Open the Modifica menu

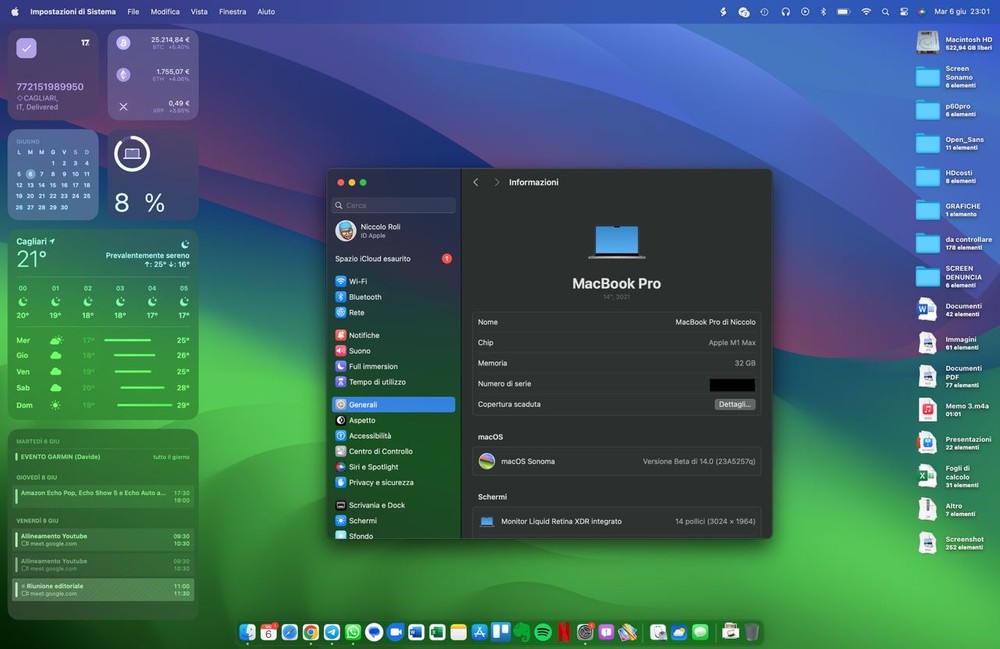coord(165,11)
